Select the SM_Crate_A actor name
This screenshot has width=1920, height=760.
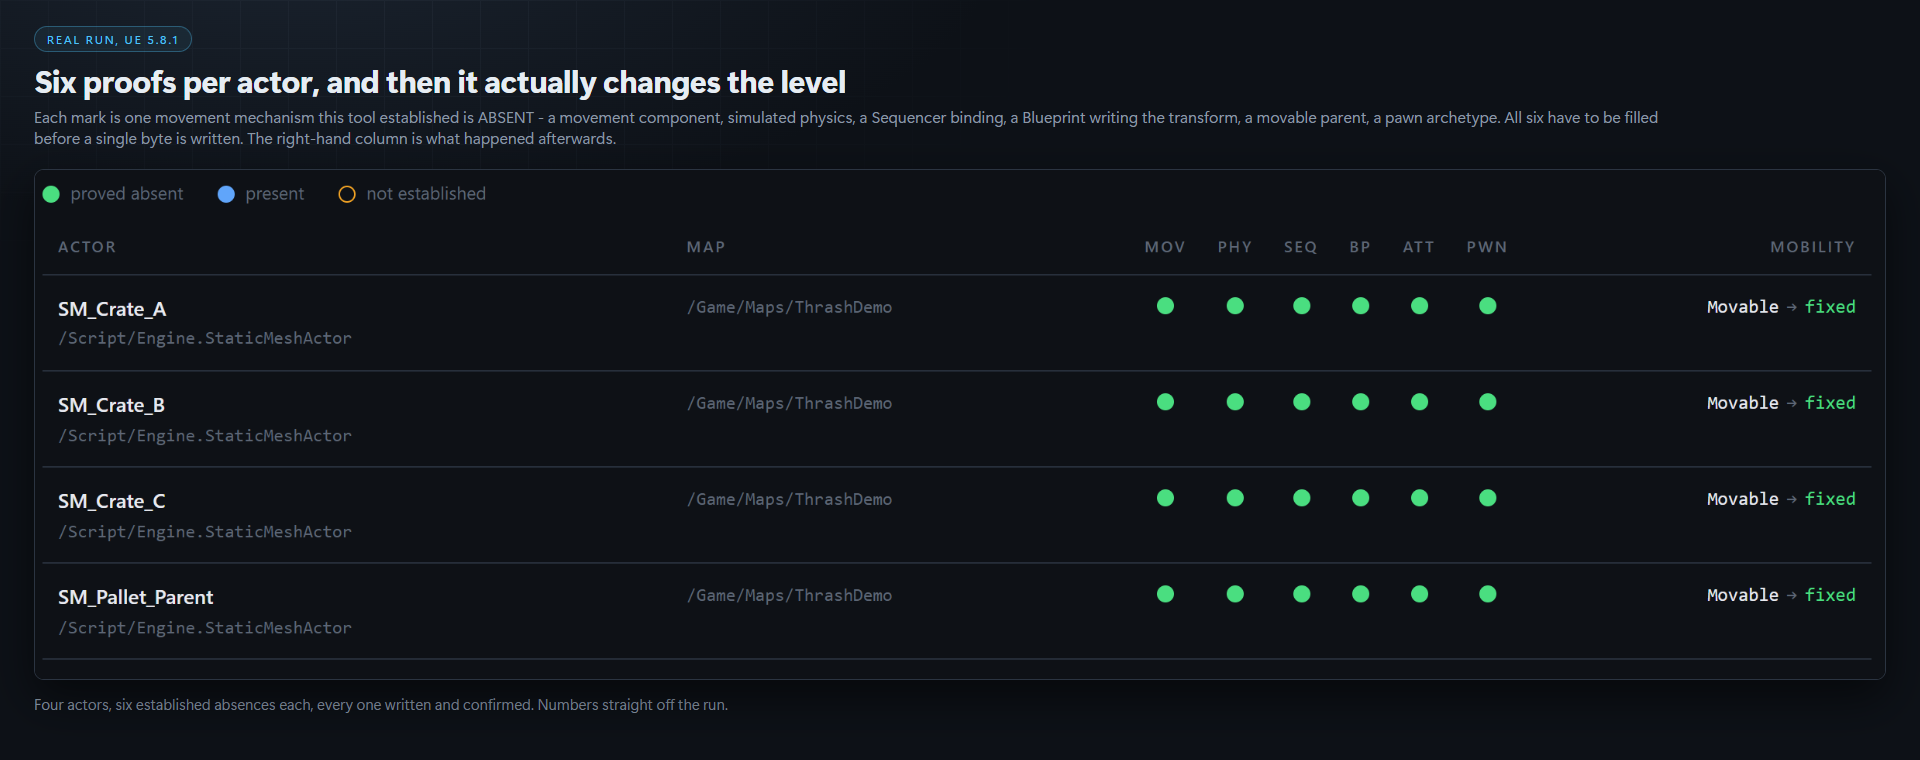click(x=112, y=309)
